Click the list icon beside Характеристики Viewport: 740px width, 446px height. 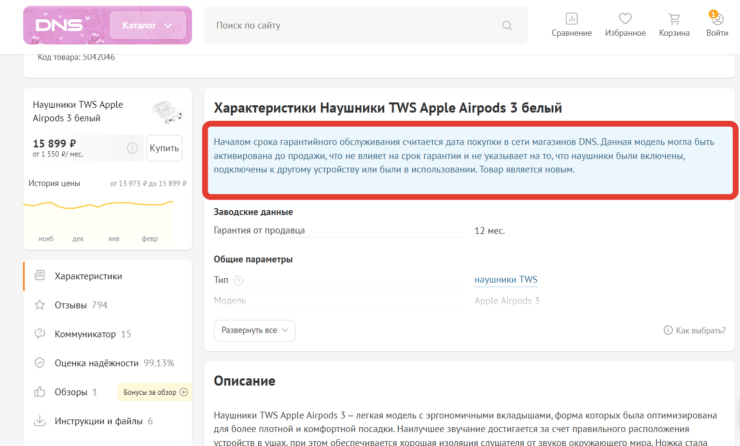40,275
